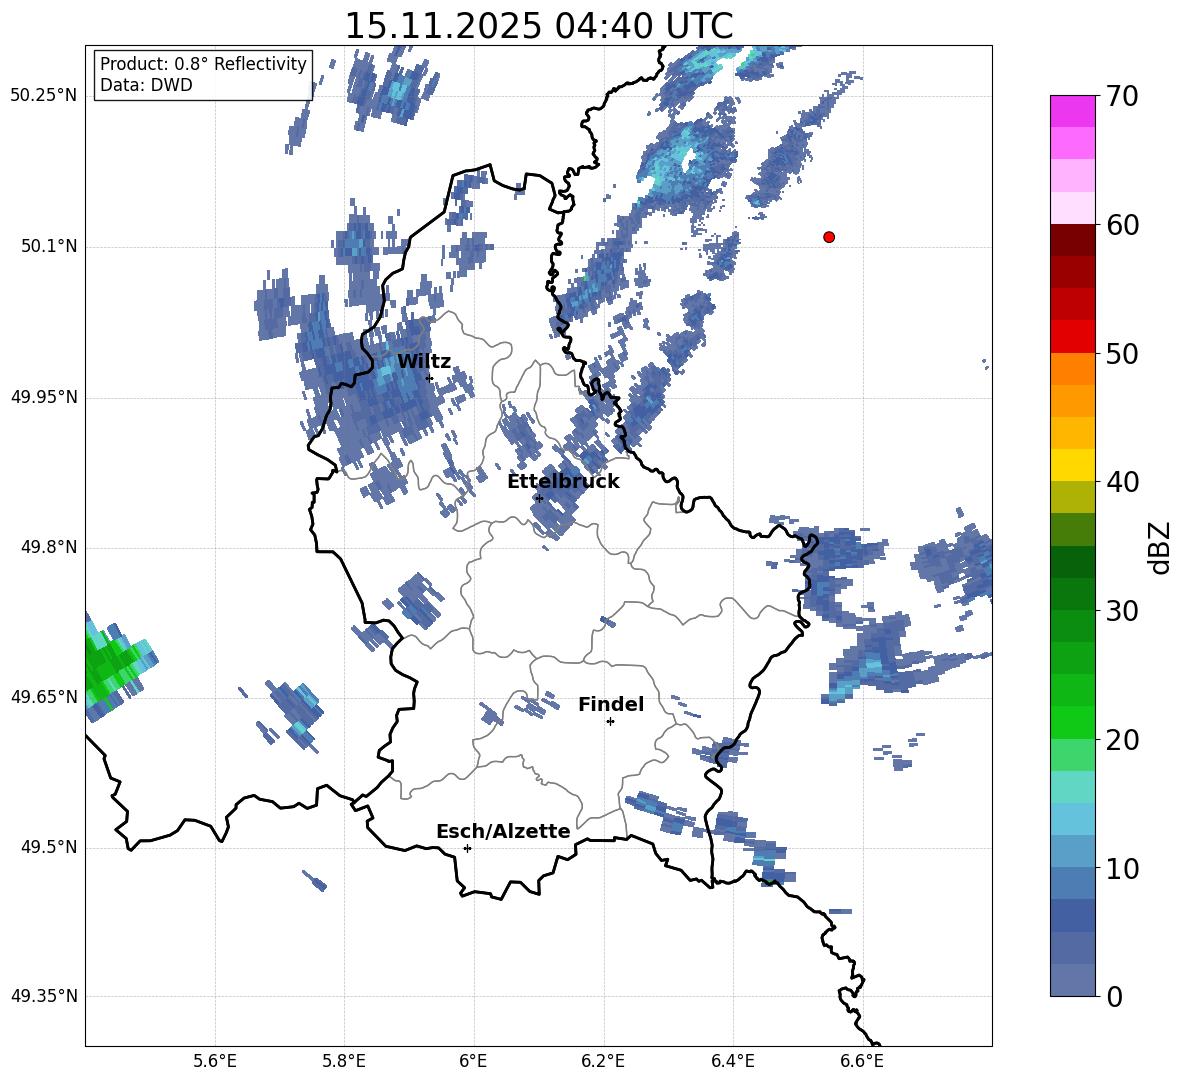Click the magenta swatch at the colorbar top

tap(1073, 112)
